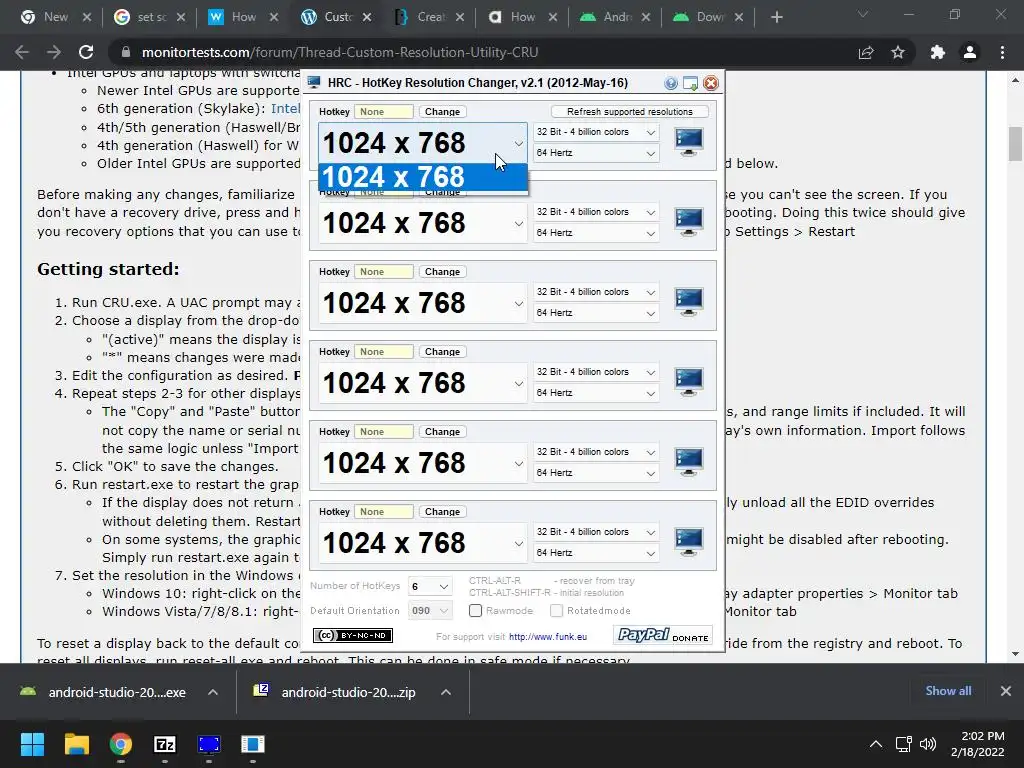Viewport: 1024px width, 768px height.
Task: Apply resolution with first row's monitor icon
Action: pos(689,142)
